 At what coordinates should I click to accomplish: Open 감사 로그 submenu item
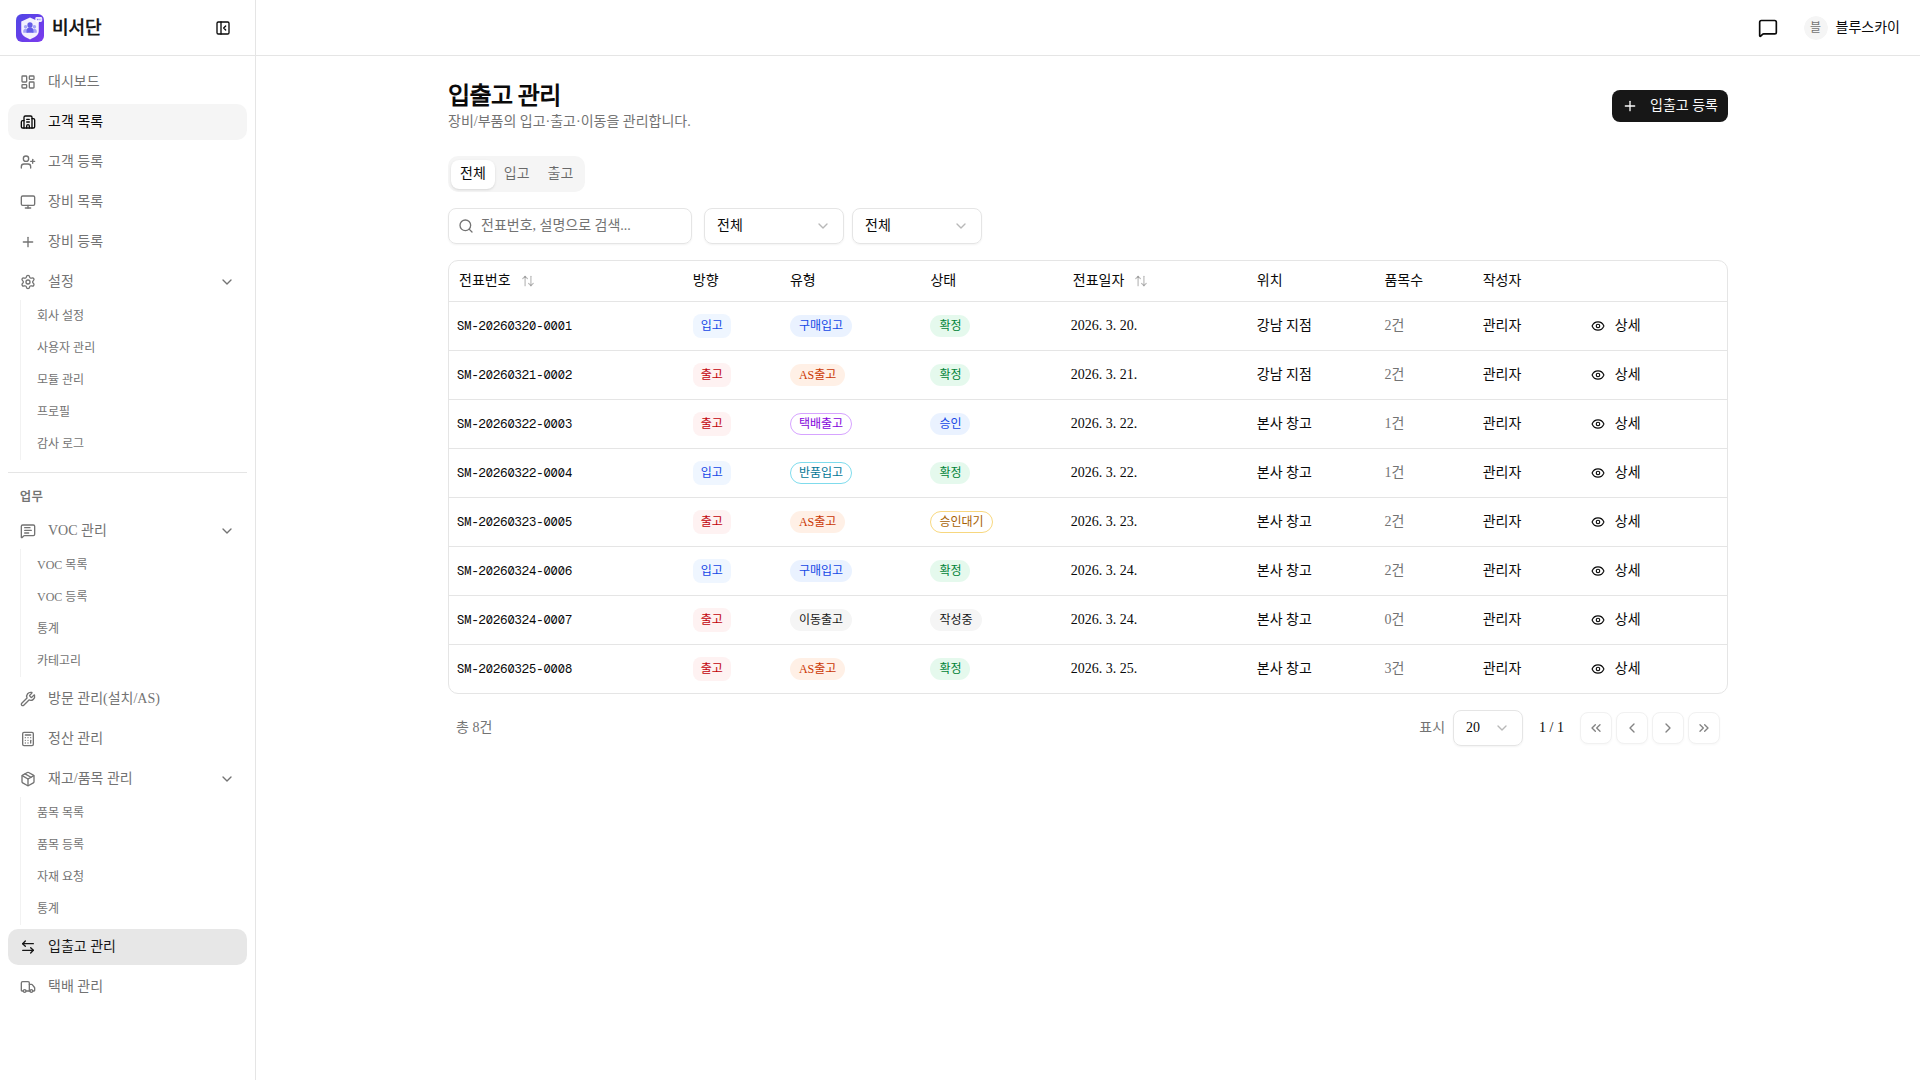60,443
